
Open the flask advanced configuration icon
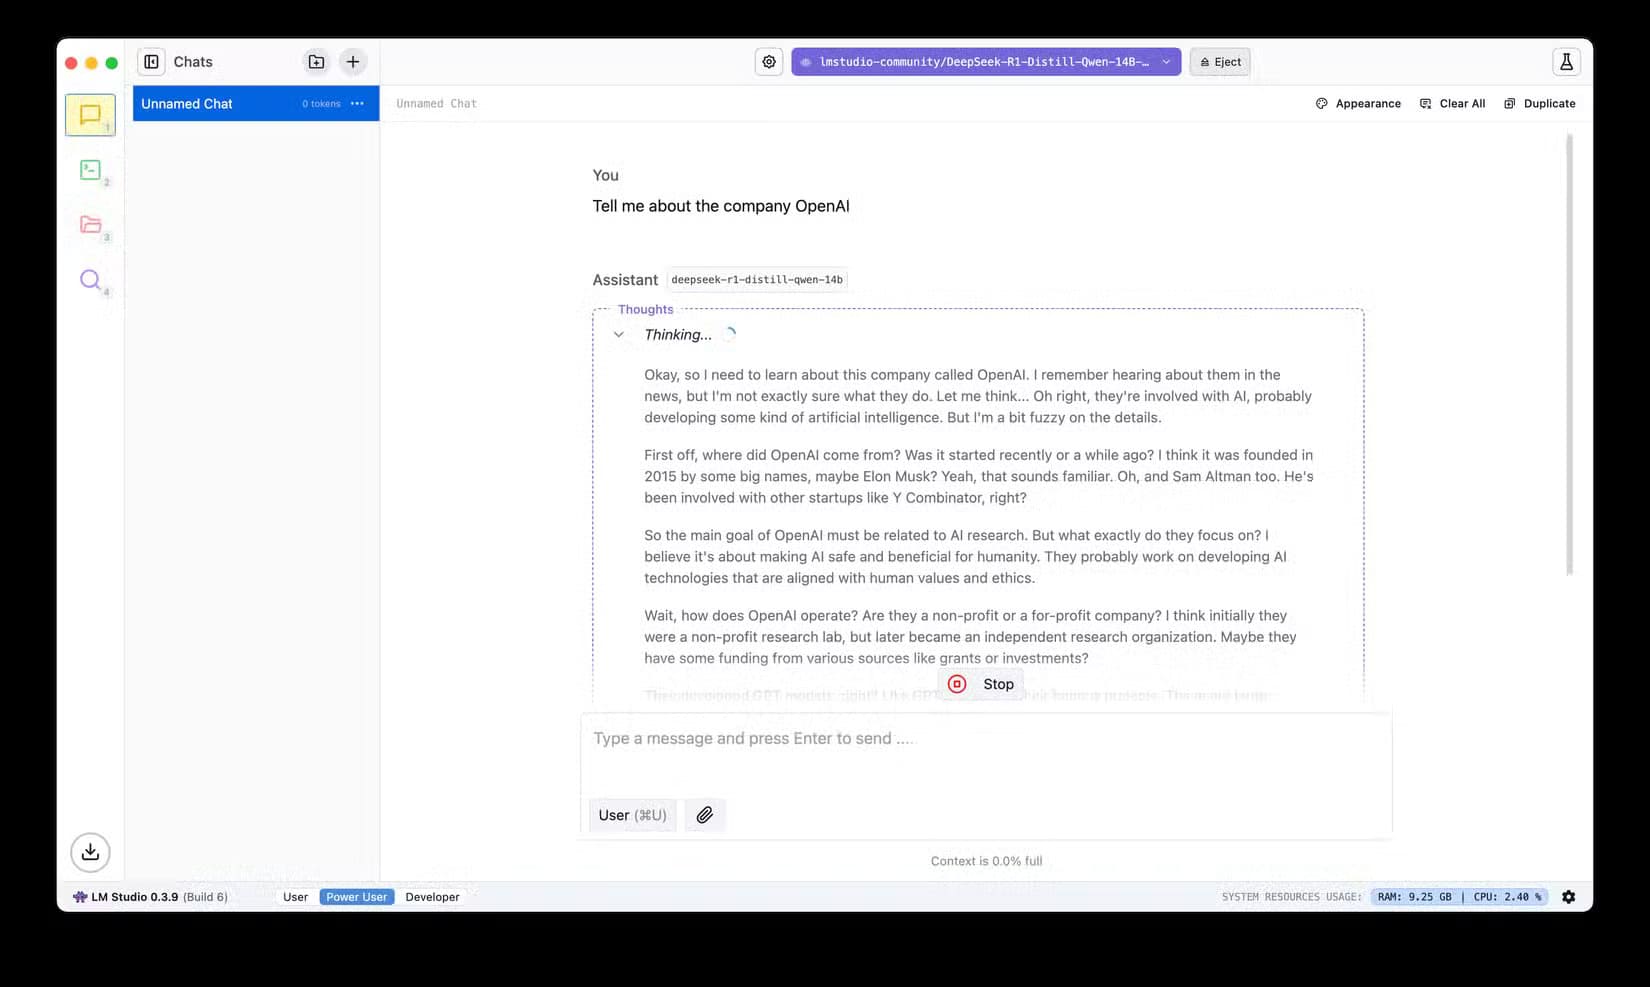(x=1566, y=62)
